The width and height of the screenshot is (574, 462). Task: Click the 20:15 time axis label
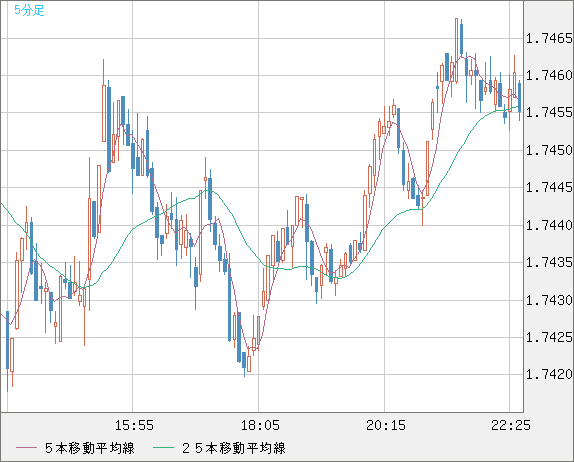(x=386, y=425)
